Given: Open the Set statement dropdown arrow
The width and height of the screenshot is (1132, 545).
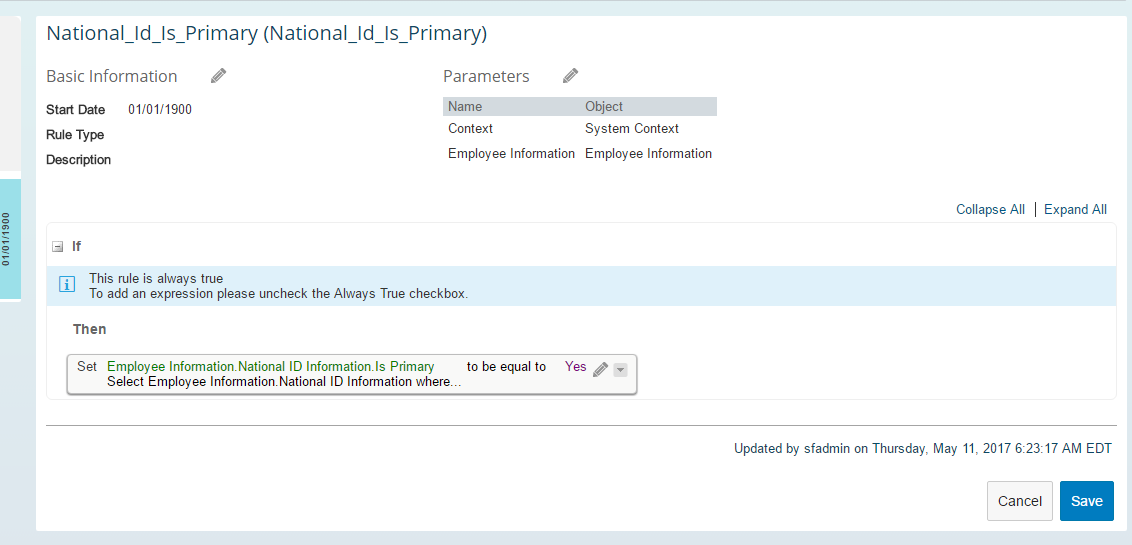Looking at the screenshot, I should click(x=620, y=370).
